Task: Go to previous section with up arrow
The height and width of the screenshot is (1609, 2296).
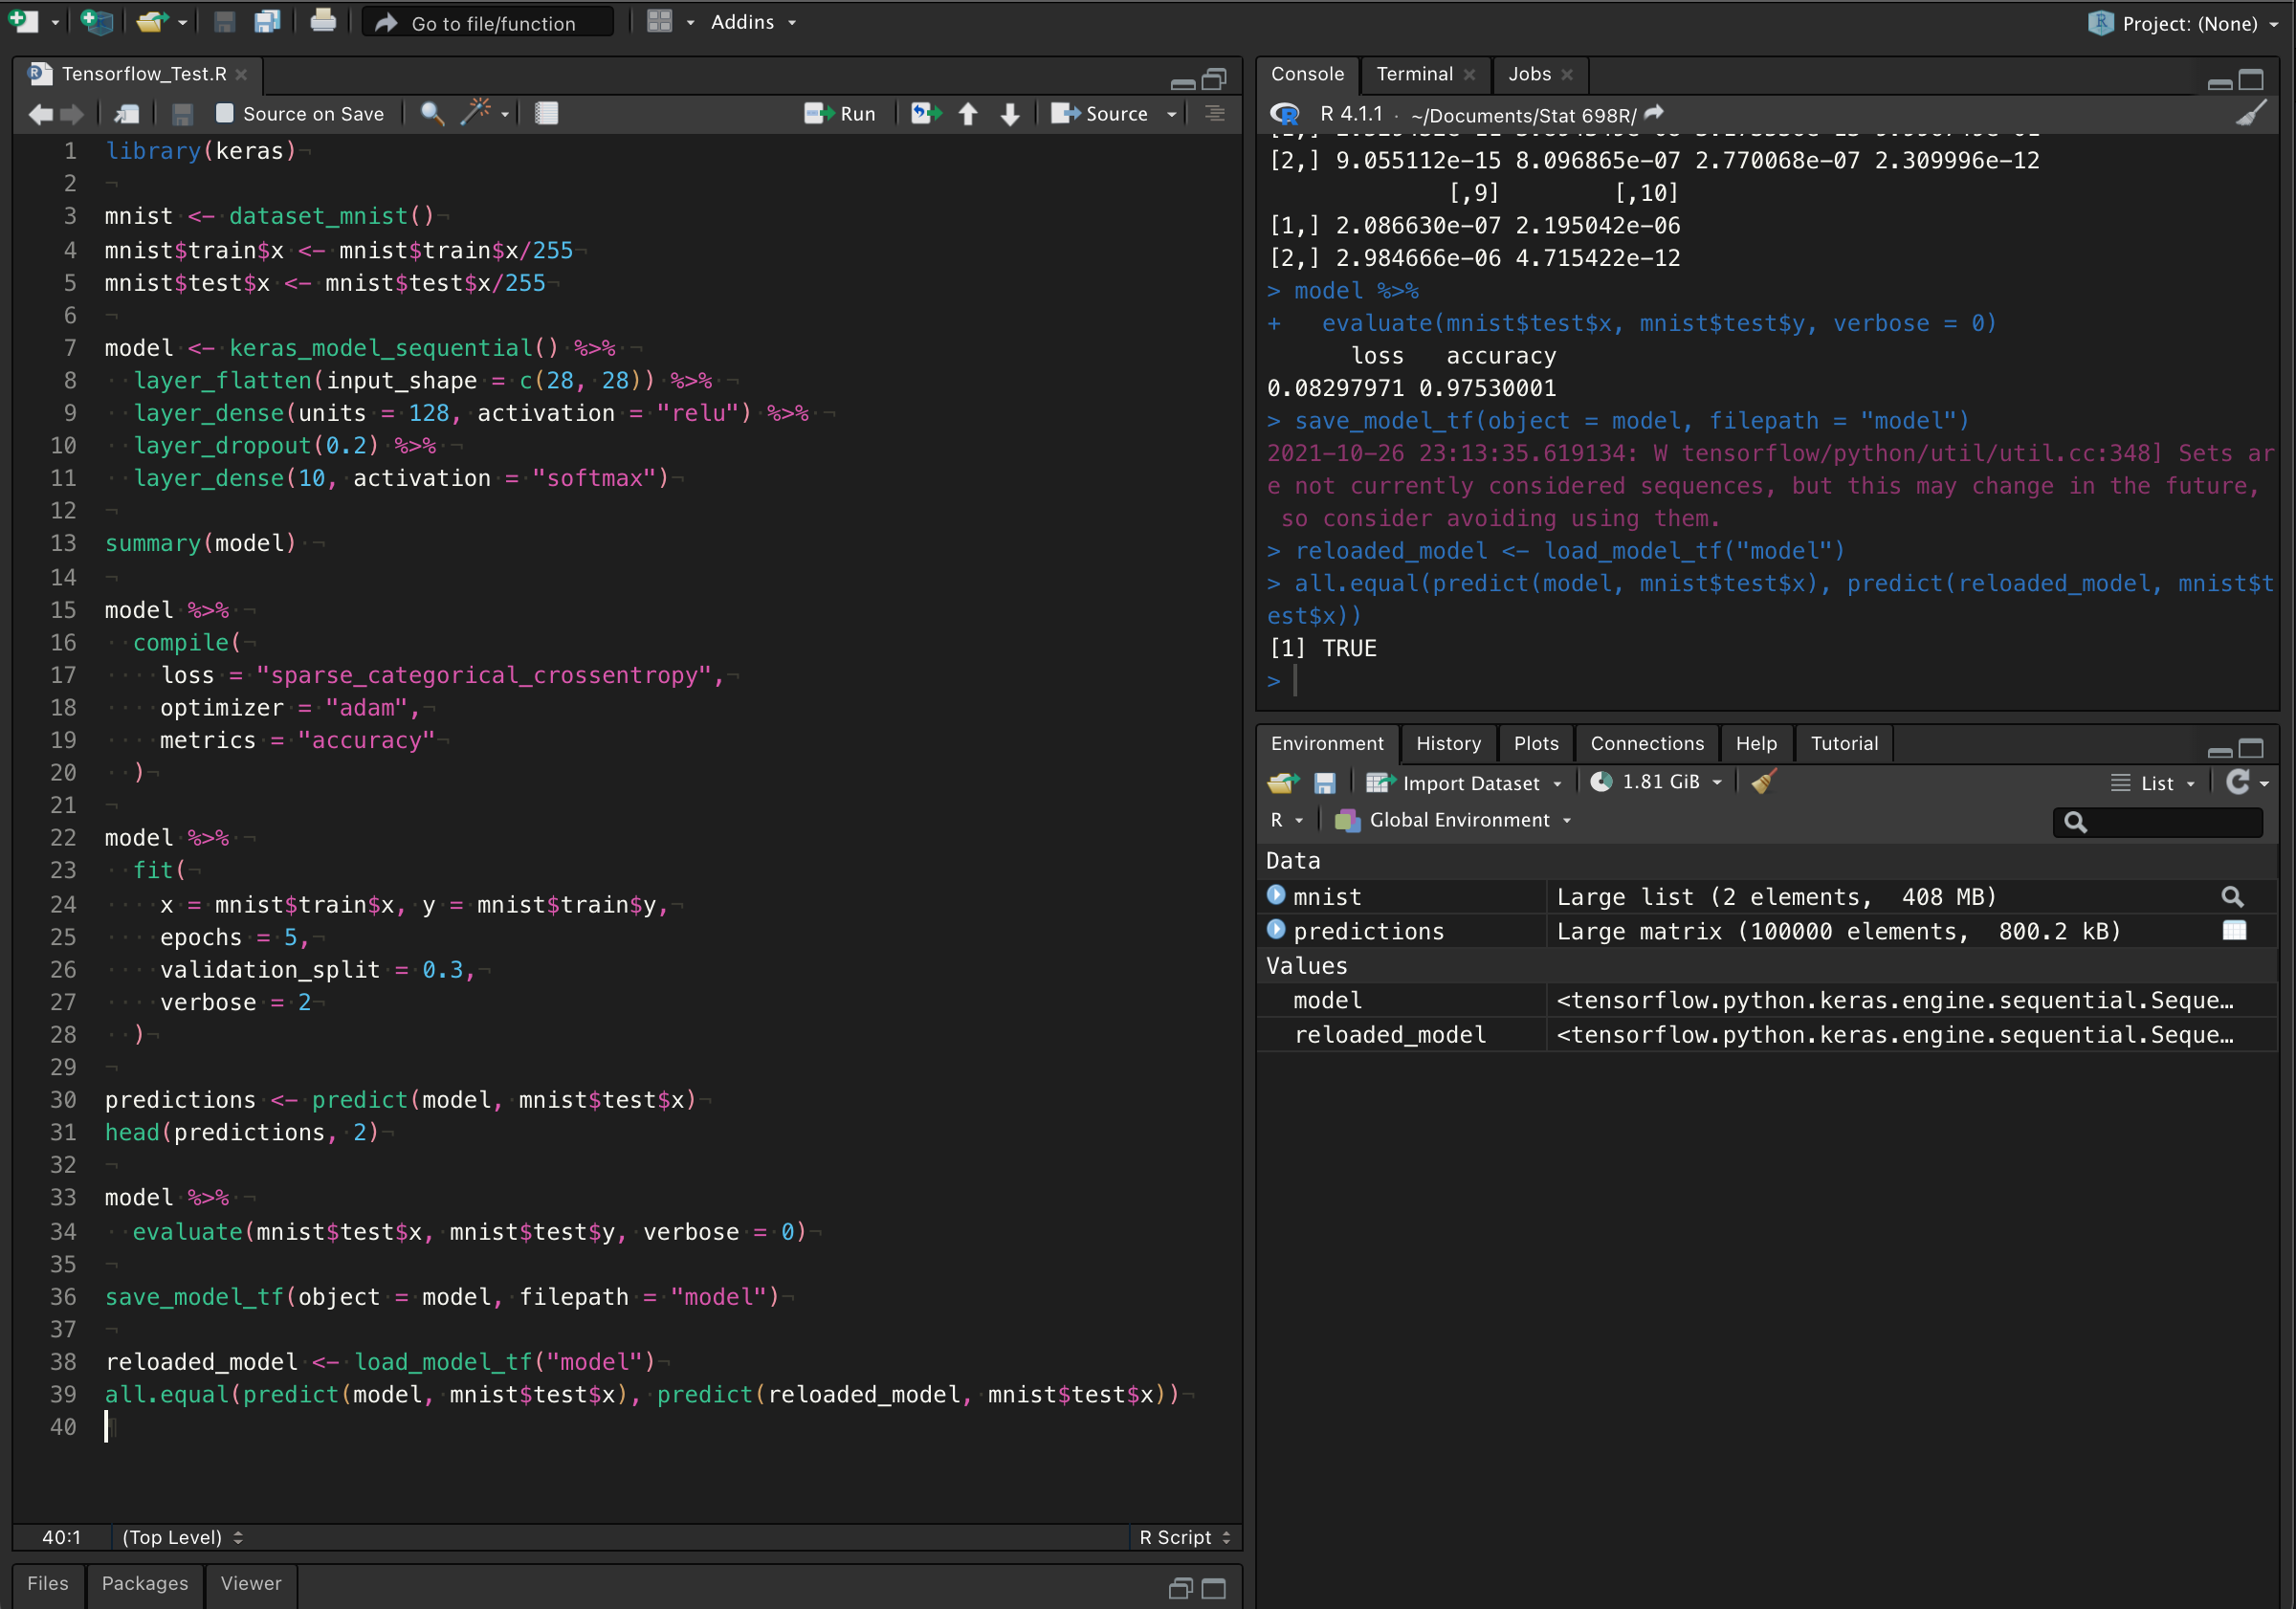Action: click(x=968, y=114)
